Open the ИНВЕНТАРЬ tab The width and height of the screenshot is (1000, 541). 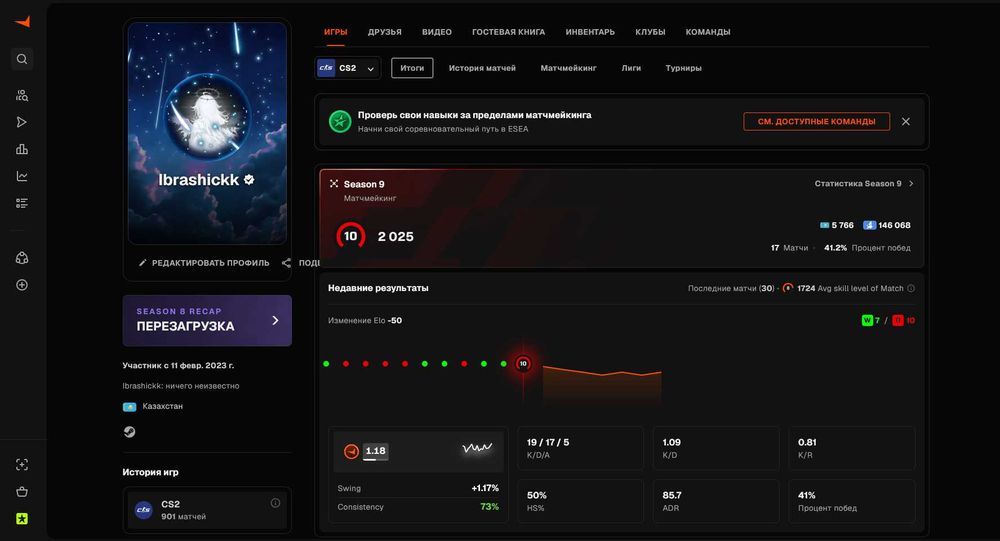tap(590, 32)
